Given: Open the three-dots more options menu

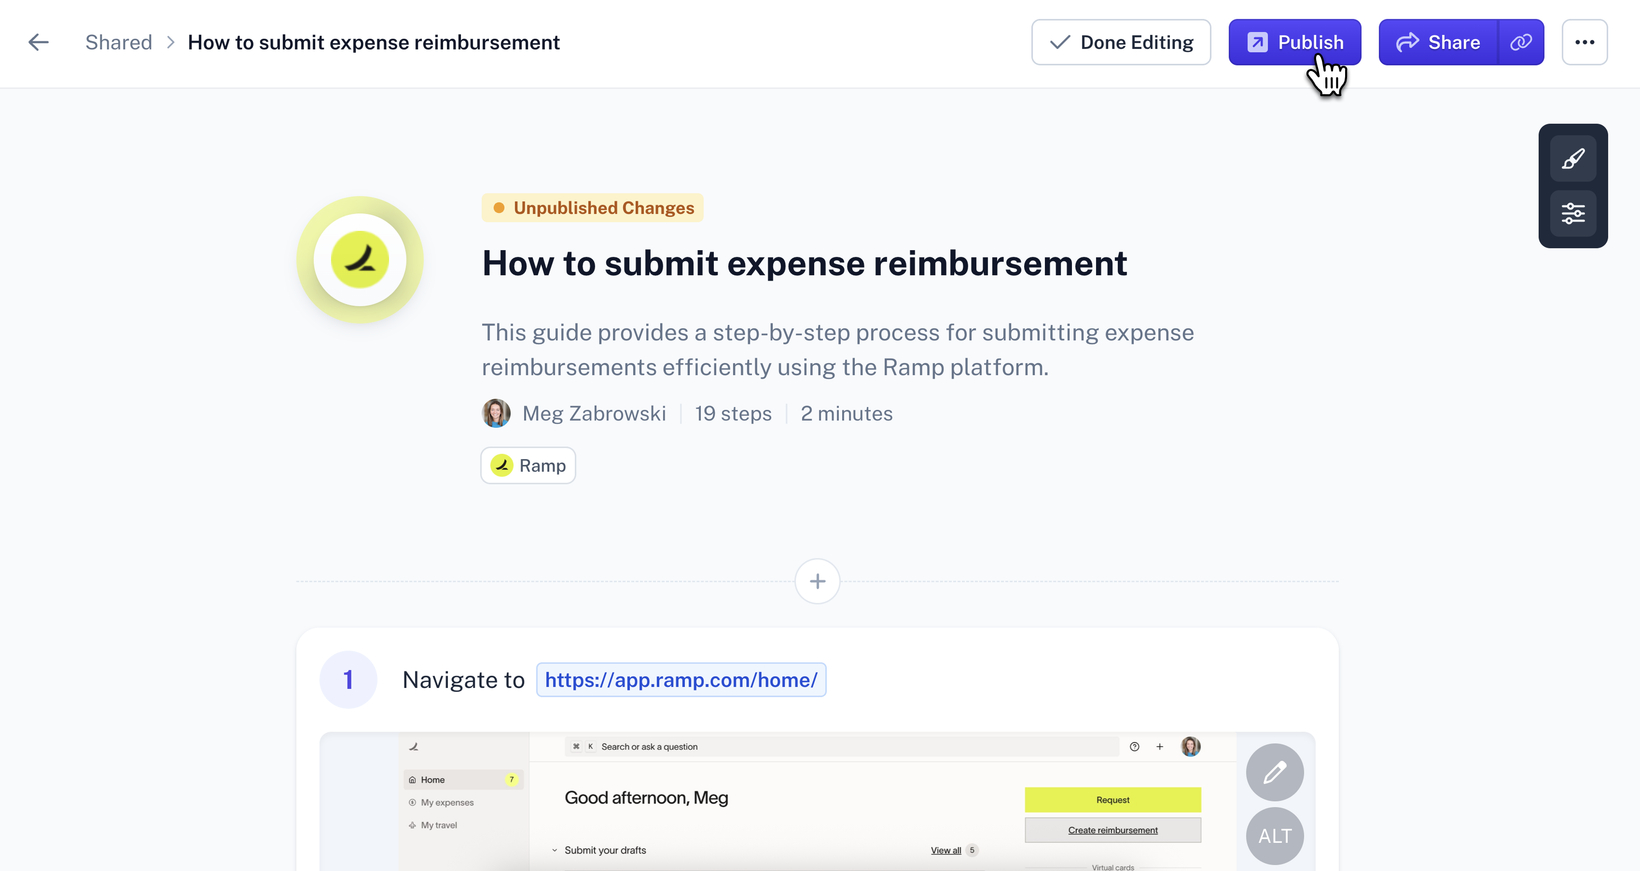Looking at the screenshot, I should pos(1584,42).
